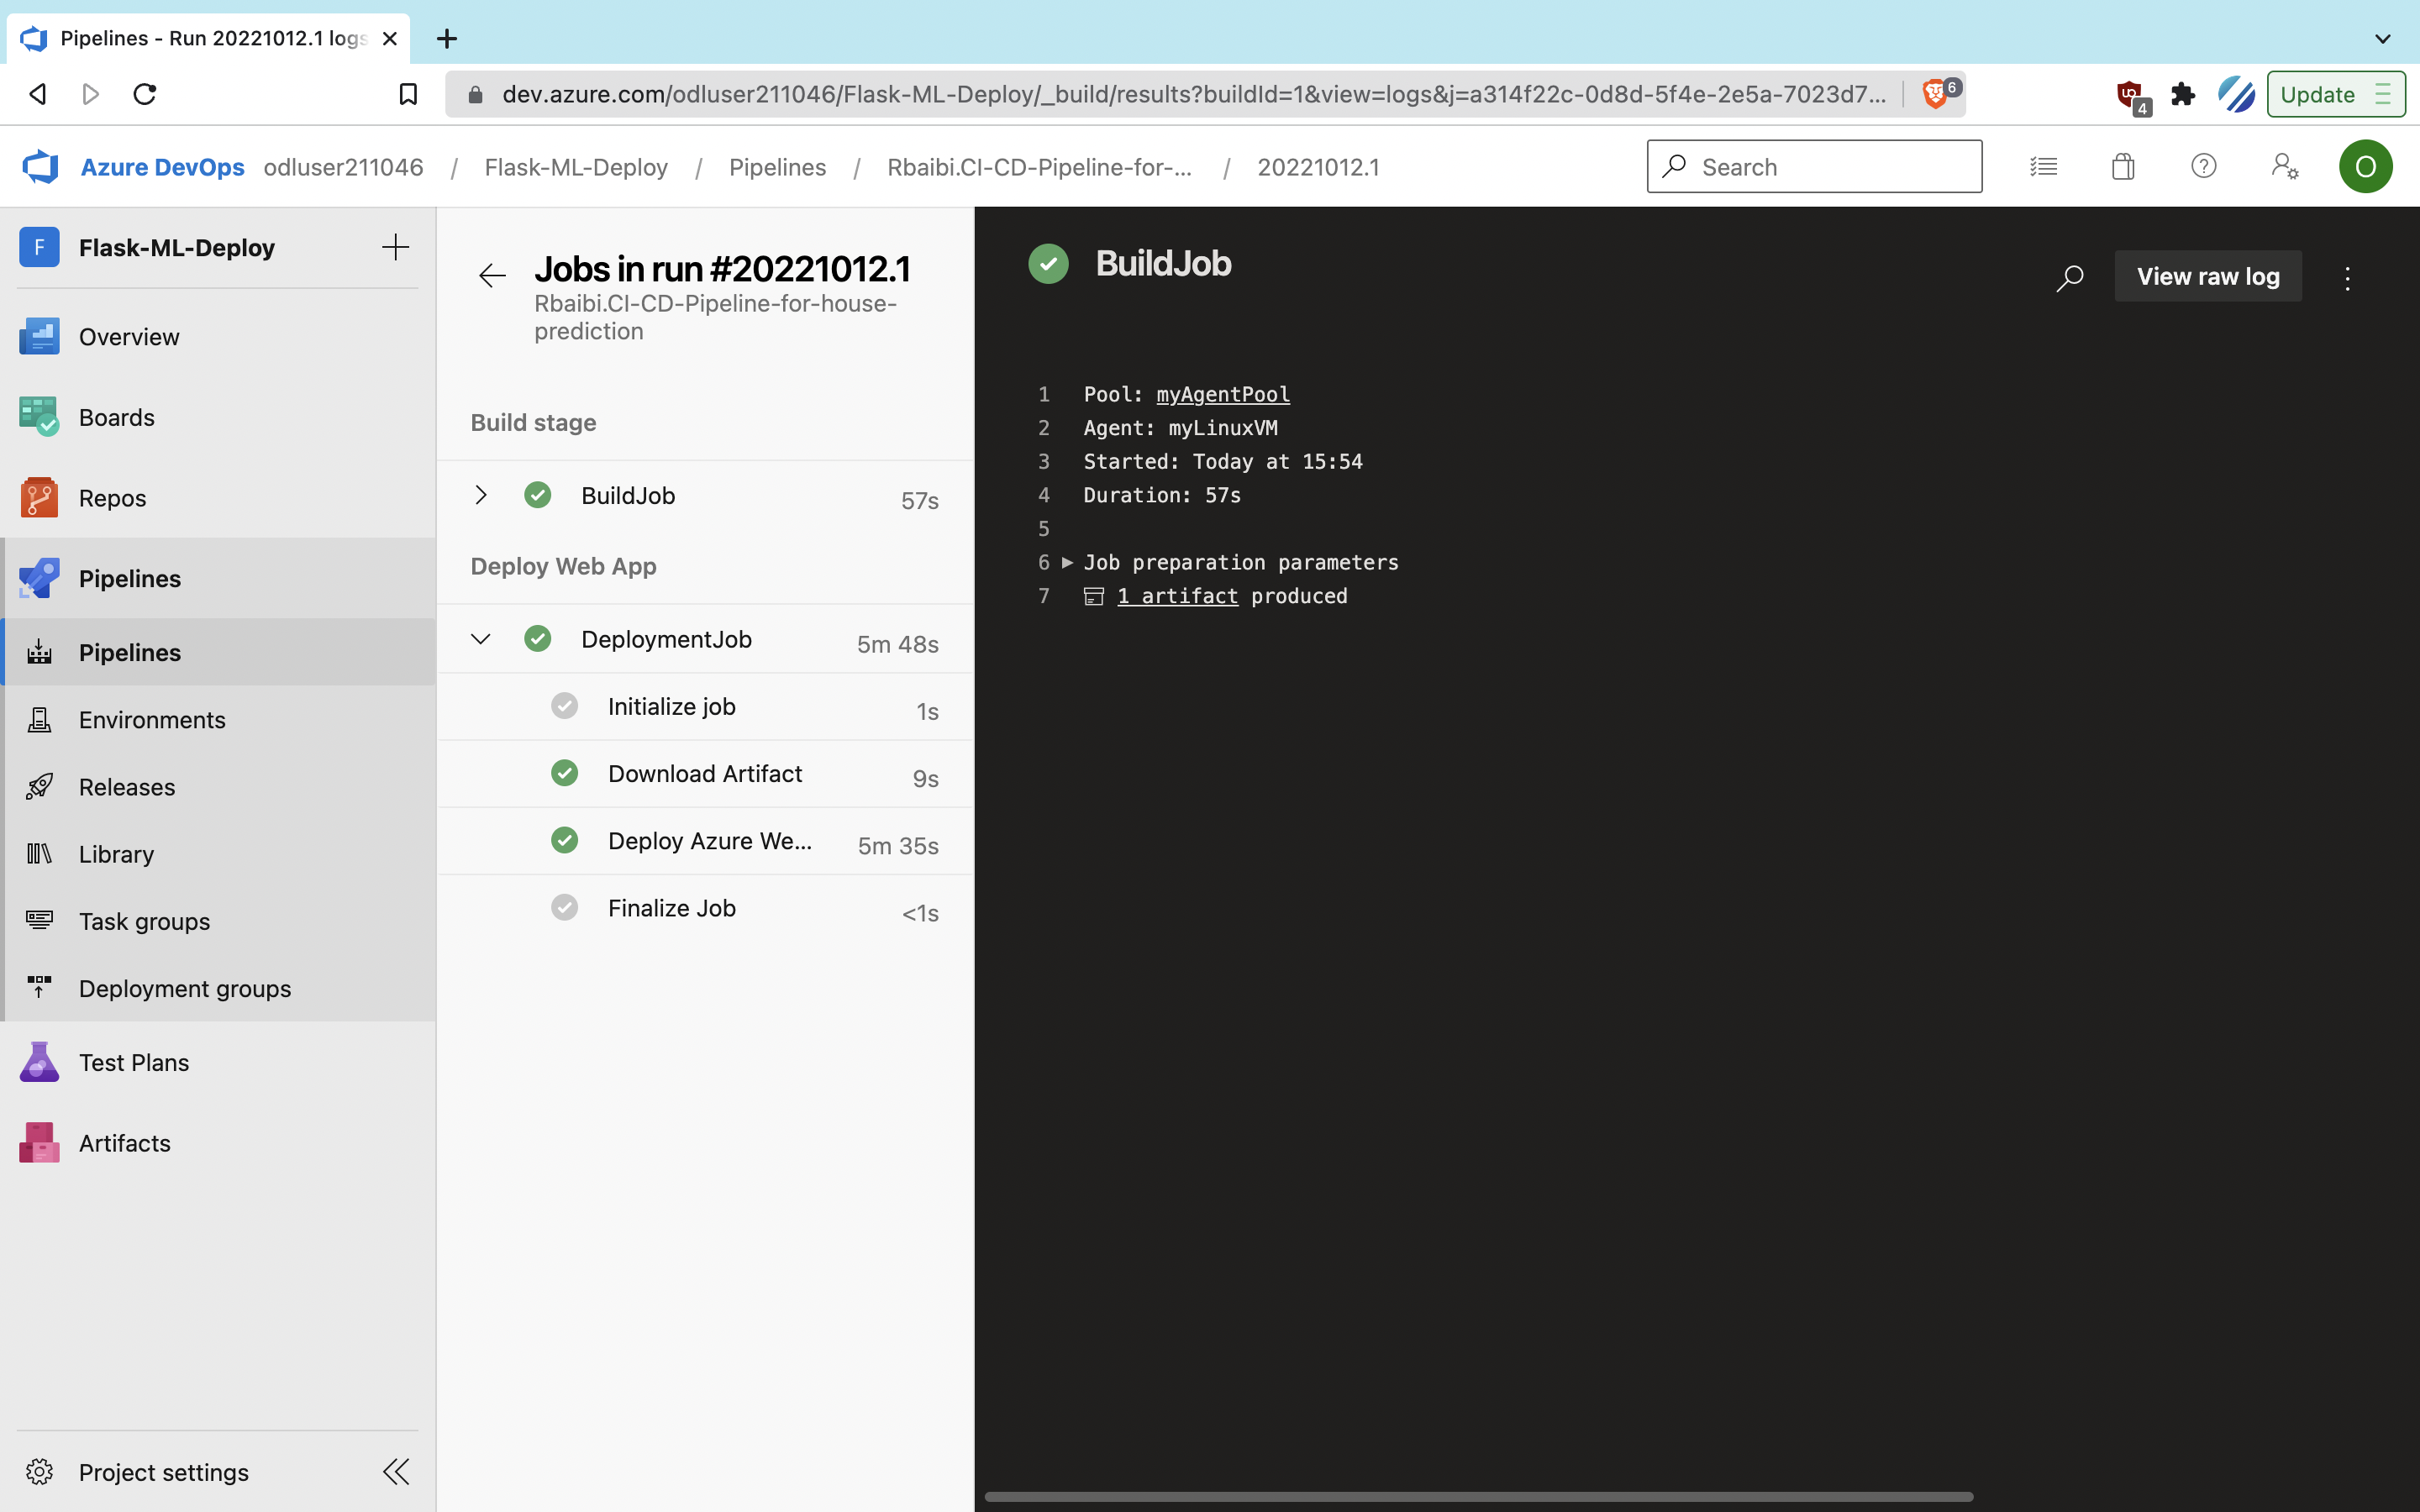Search the log with magnifier icon
The image size is (2420, 1512).
pos(2069,277)
